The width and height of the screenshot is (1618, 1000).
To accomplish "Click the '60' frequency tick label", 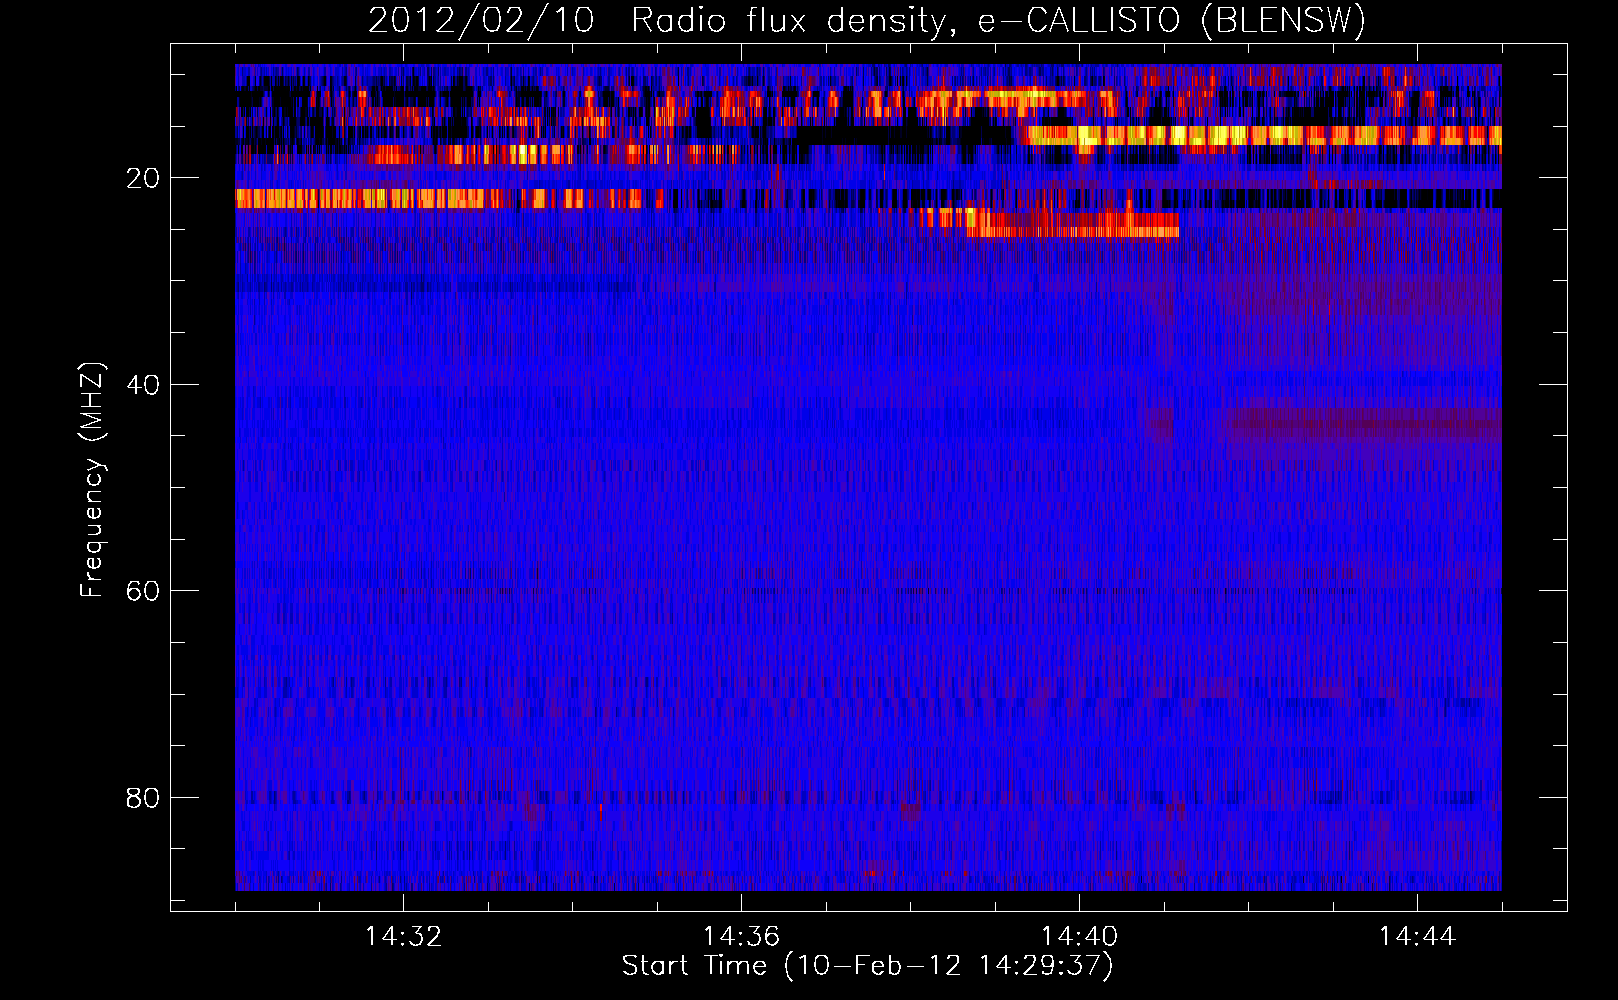I will (143, 591).
